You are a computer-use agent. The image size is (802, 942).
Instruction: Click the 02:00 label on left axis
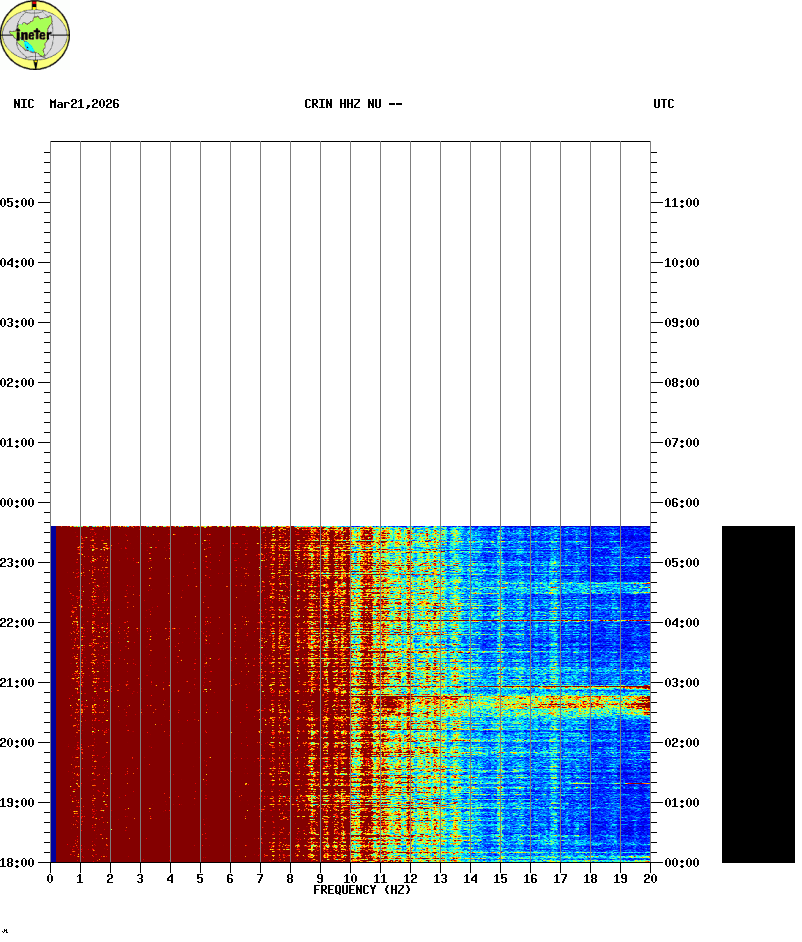(18, 383)
